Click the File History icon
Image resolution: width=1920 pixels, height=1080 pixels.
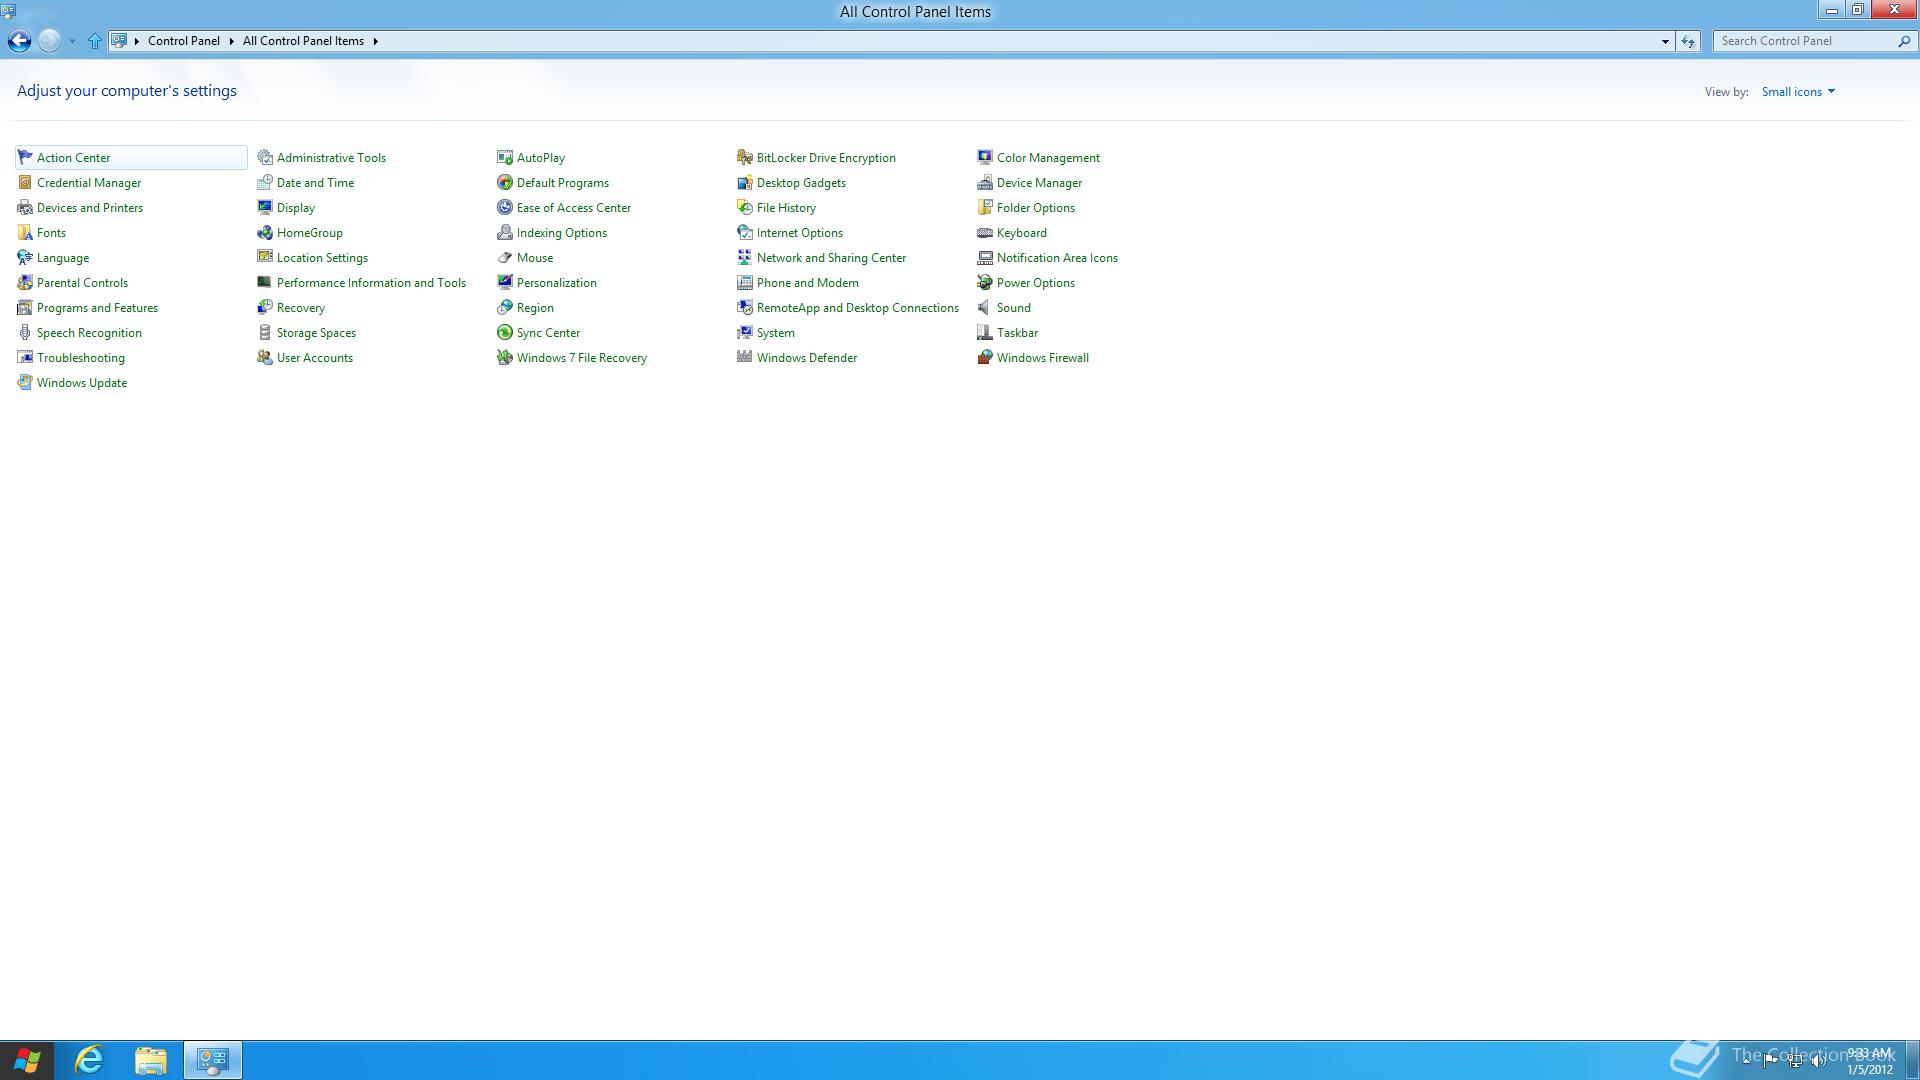pyautogui.click(x=745, y=207)
